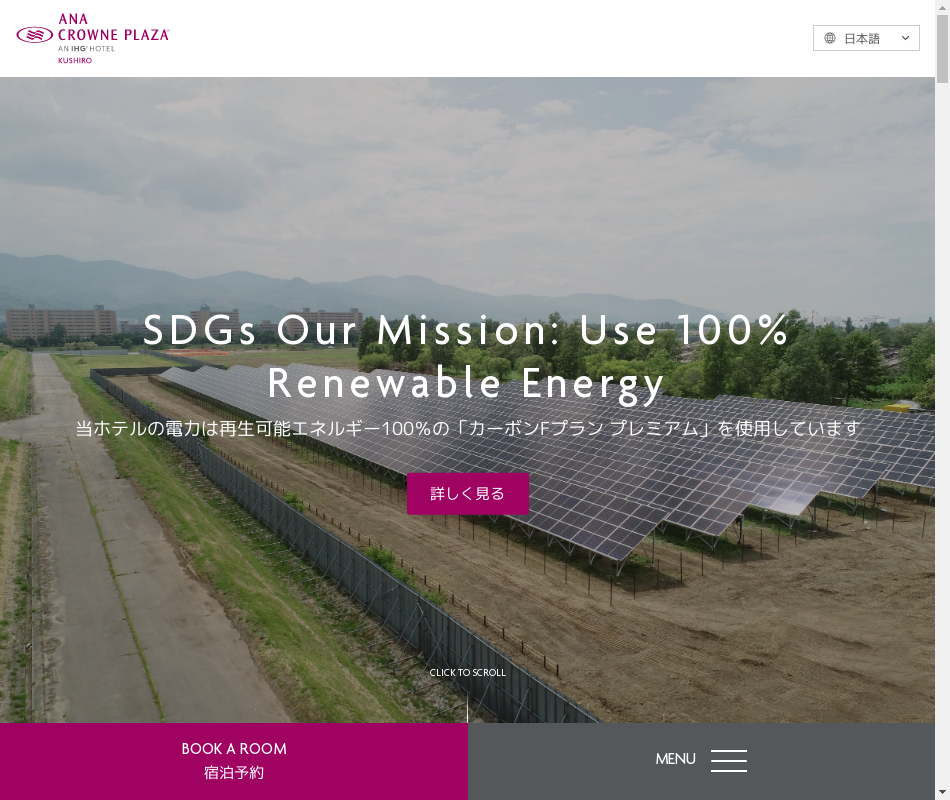
Task: Click the scrollbar down arrow
Action: [942, 793]
